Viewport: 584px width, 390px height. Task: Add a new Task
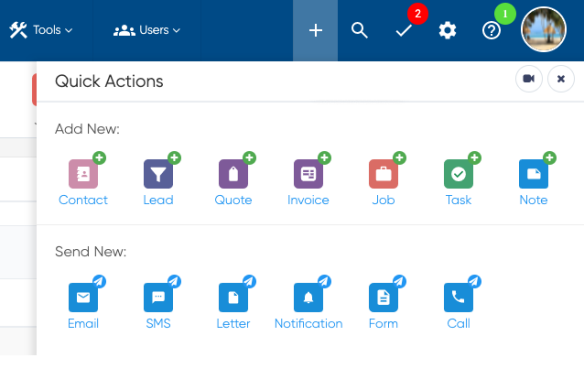coord(459,179)
